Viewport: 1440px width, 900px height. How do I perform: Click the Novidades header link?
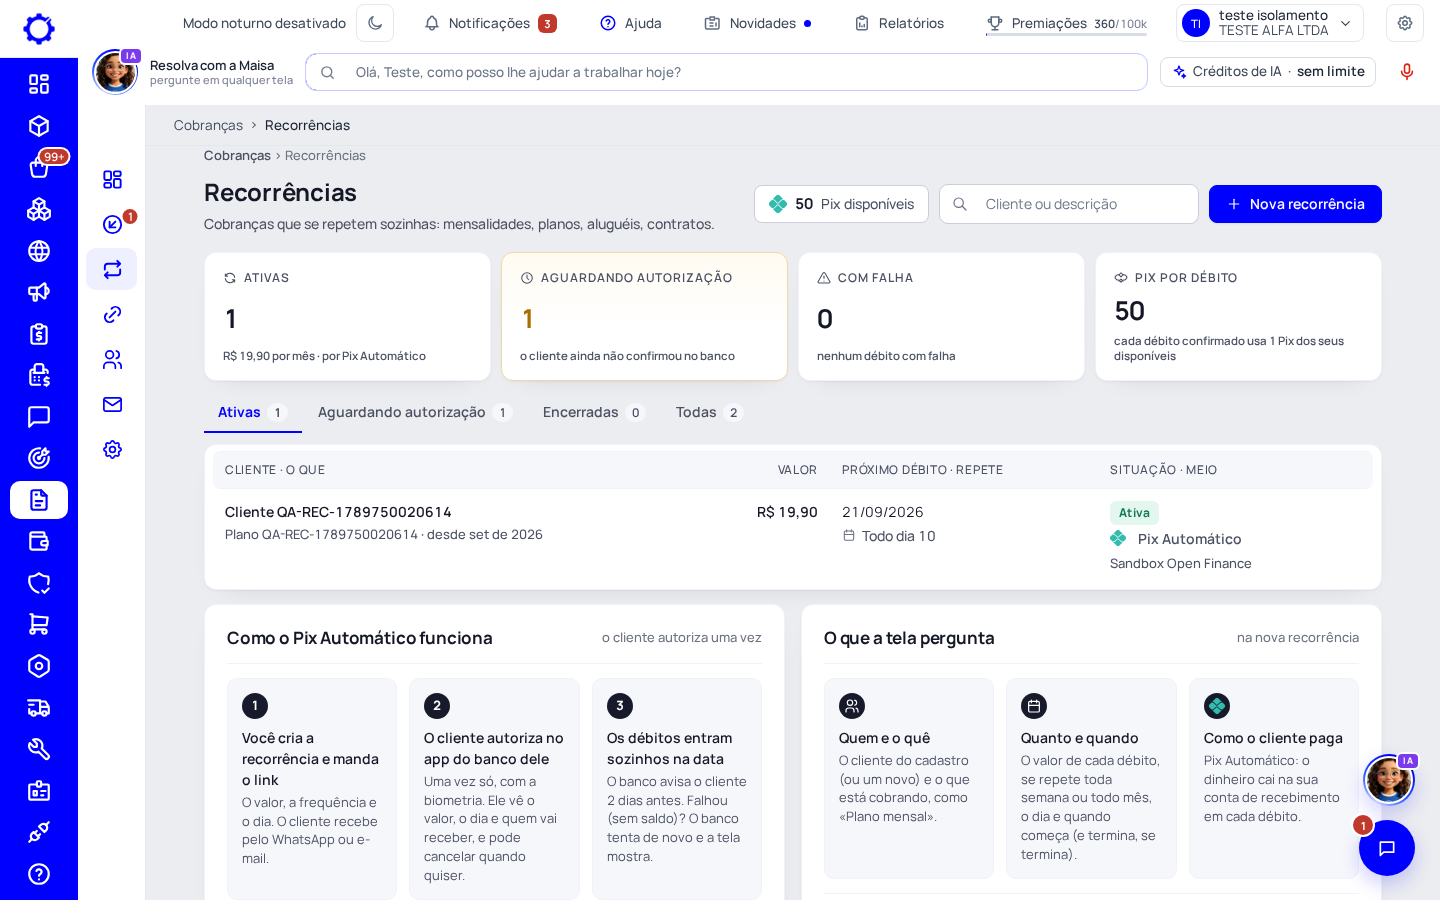pyautogui.click(x=757, y=23)
